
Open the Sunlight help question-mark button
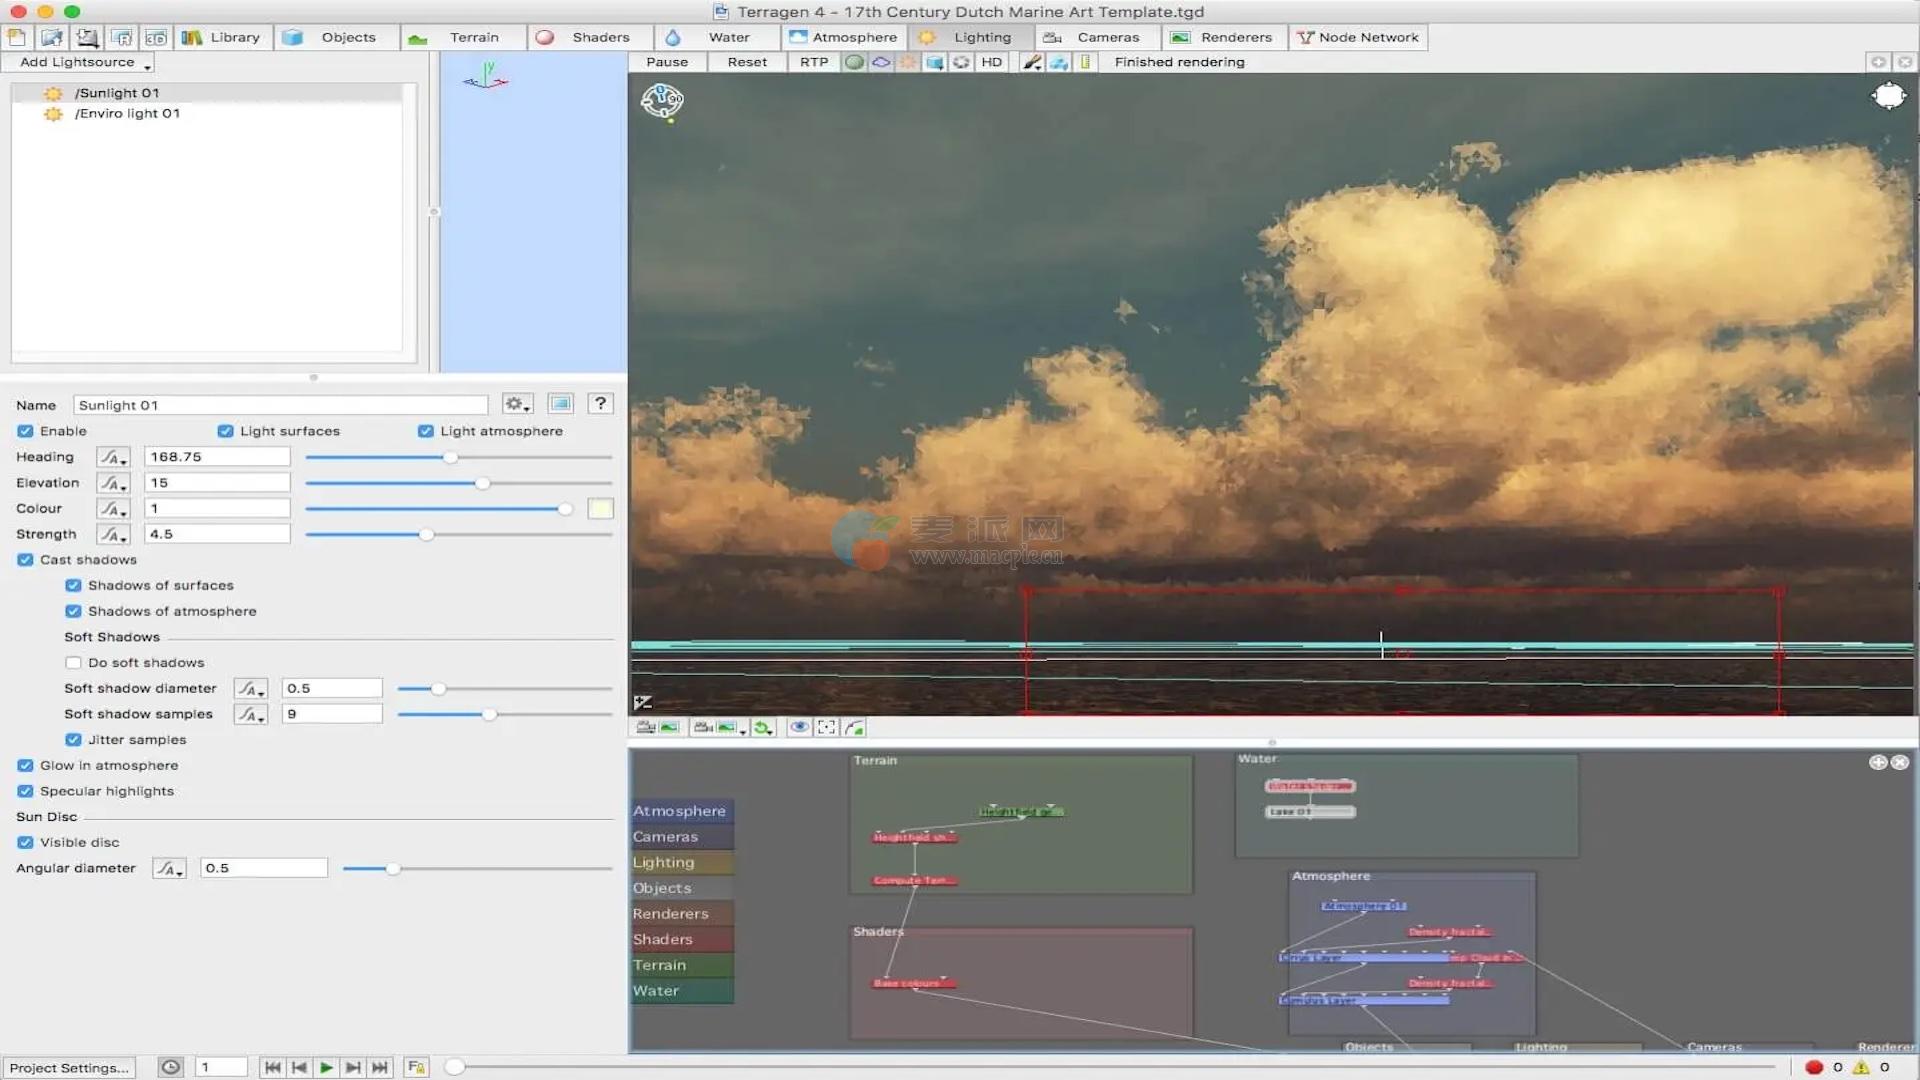point(600,404)
